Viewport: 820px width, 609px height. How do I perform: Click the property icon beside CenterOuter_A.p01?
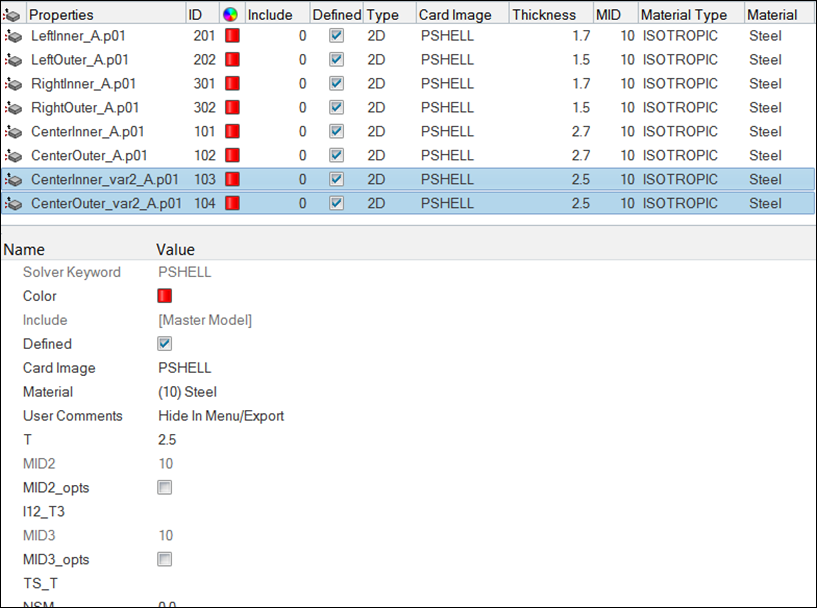pyautogui.click(x=13, y=156)
